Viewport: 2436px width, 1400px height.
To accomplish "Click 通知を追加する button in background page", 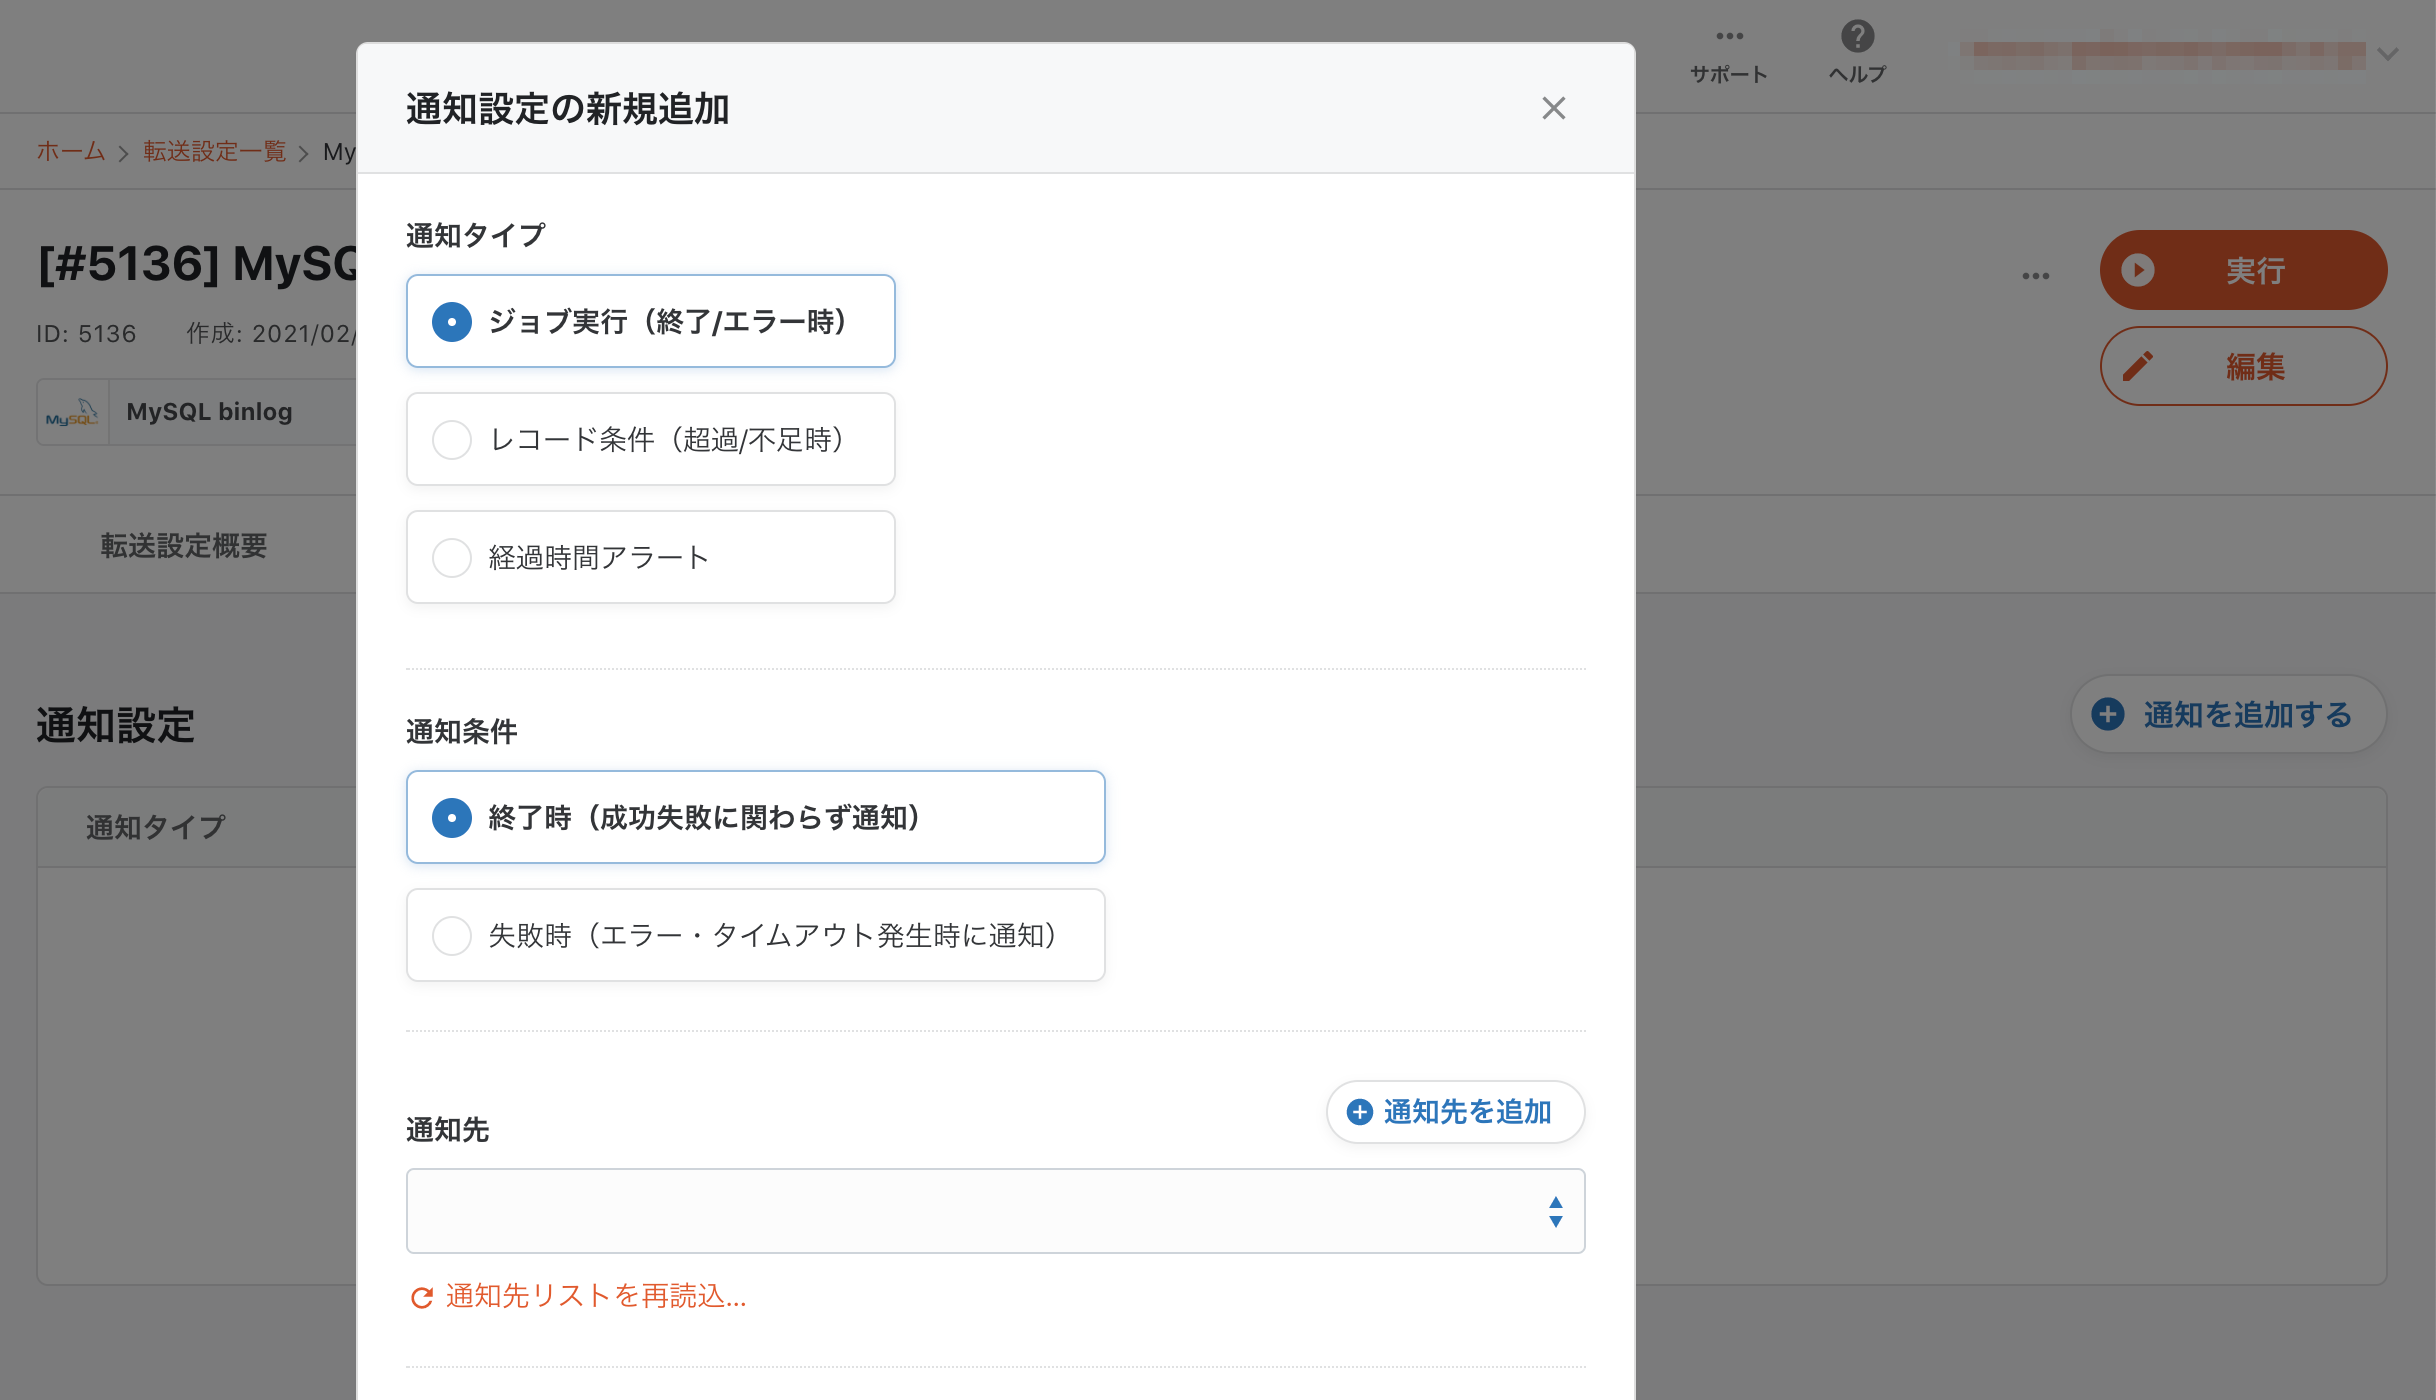I will point(2228,714).
